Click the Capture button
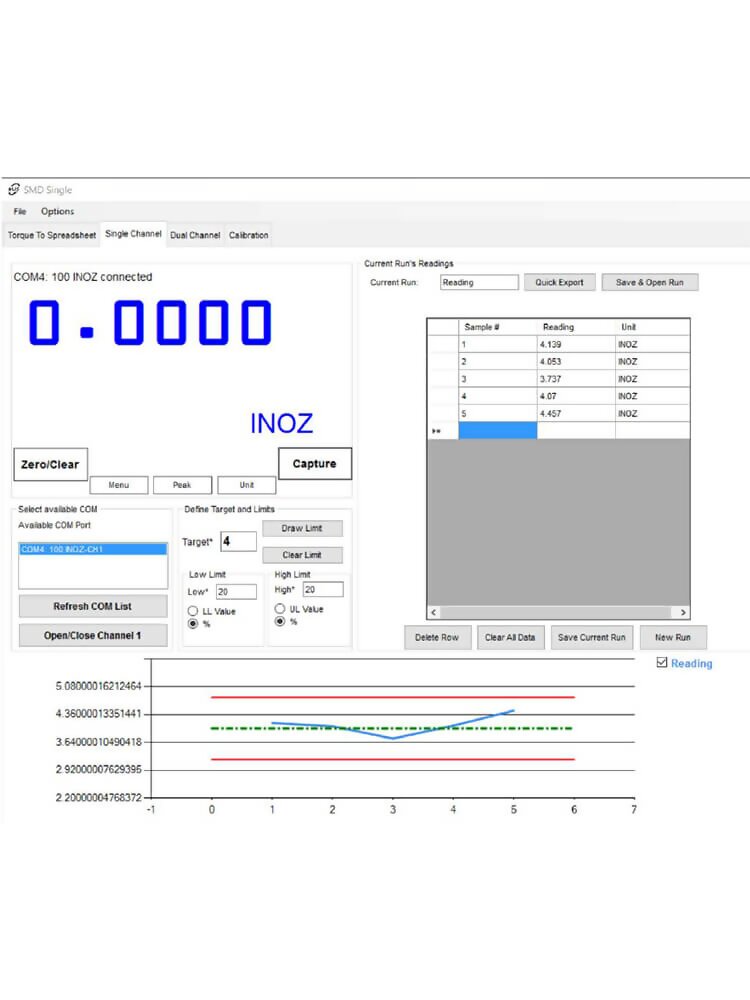 [x=314, y=464]
